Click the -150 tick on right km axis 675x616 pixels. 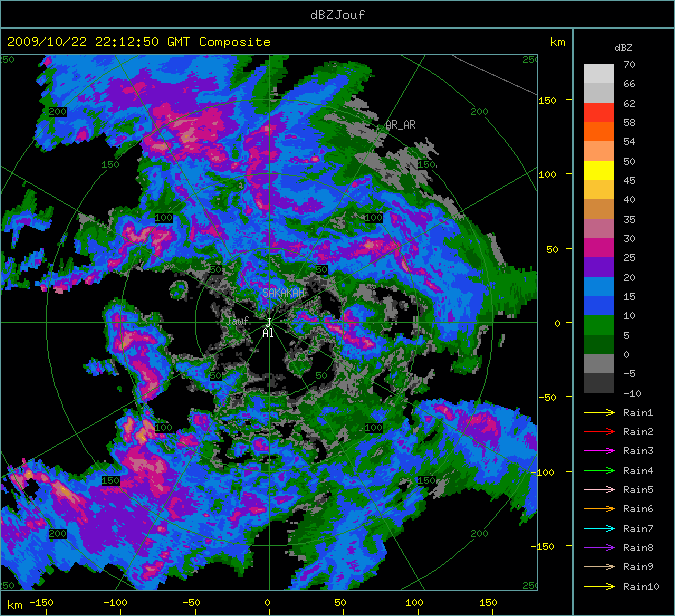[x=542, y=546]
